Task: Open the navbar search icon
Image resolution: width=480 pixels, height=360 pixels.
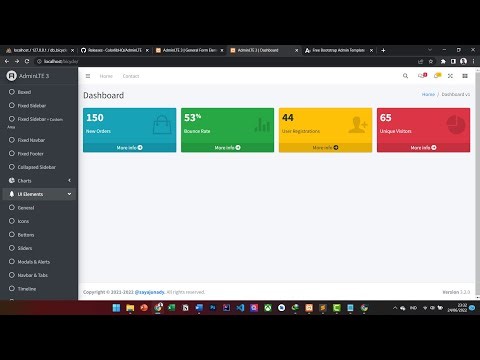Action: click(405, 76)
